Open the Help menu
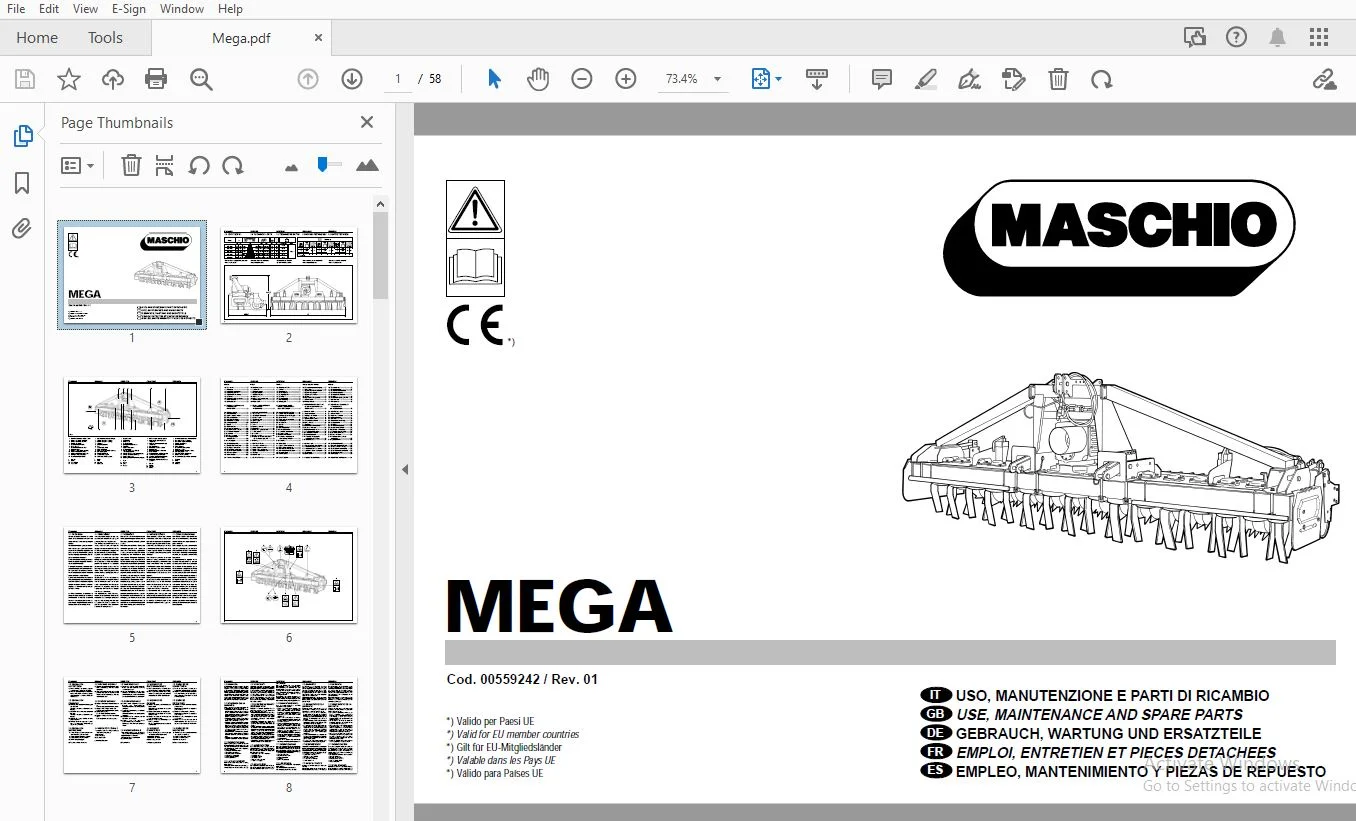 coord(230,9)
